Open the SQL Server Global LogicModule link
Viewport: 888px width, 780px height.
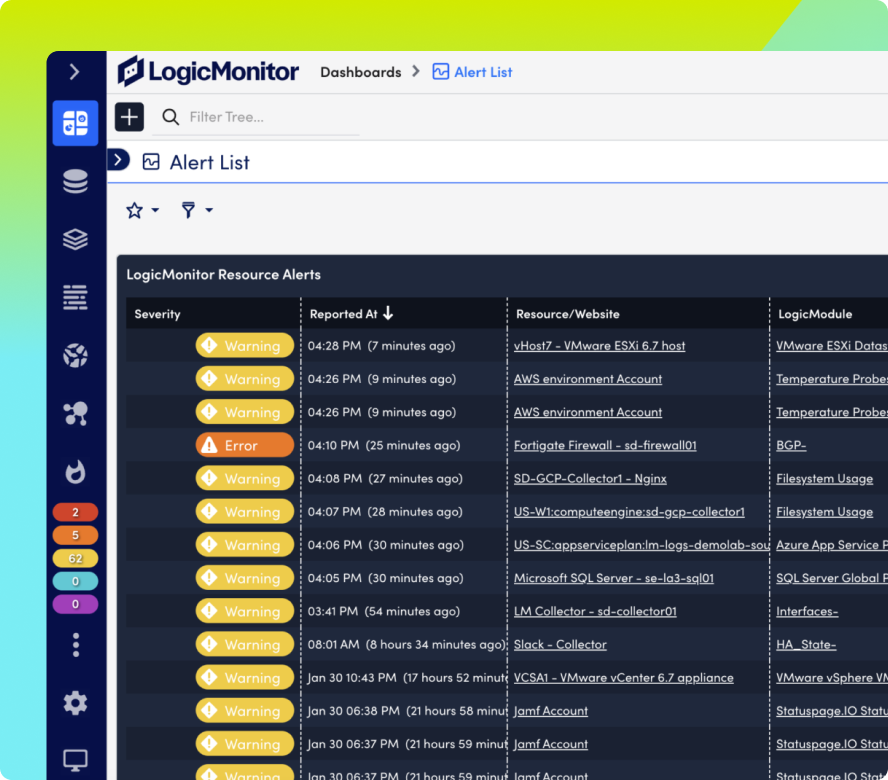point(832,578)
